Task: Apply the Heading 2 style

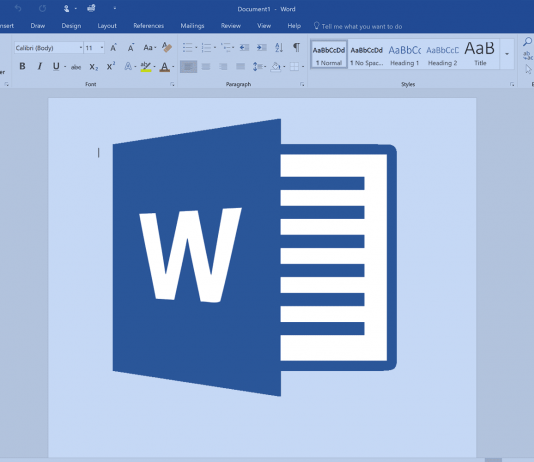Action: click(x=442, y=54)
